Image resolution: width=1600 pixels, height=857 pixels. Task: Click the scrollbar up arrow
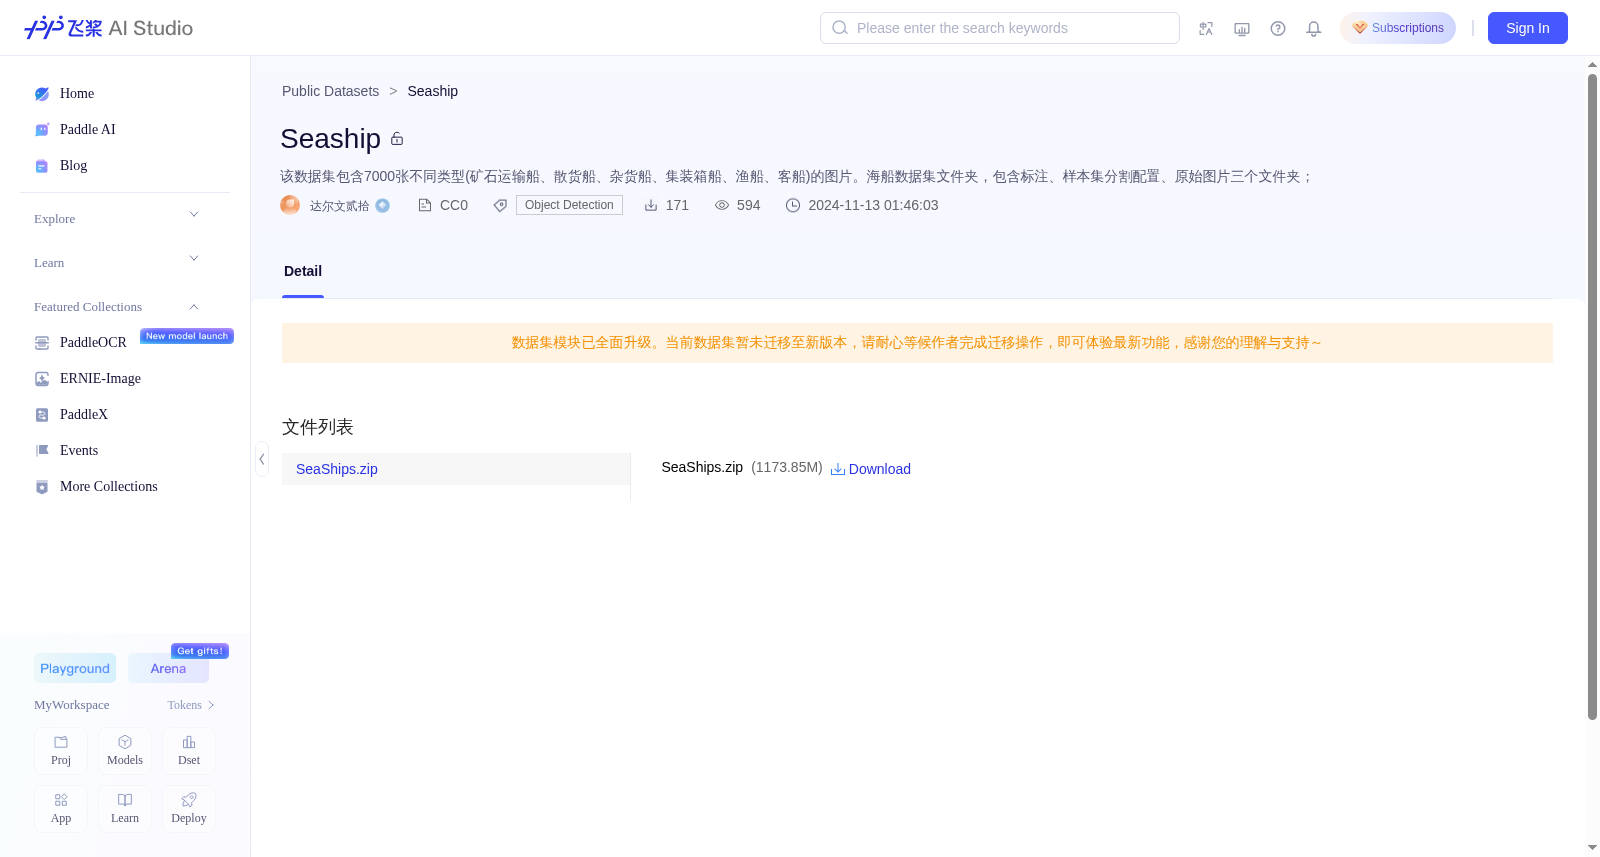pyautogui.click(x=1592, y=65)
